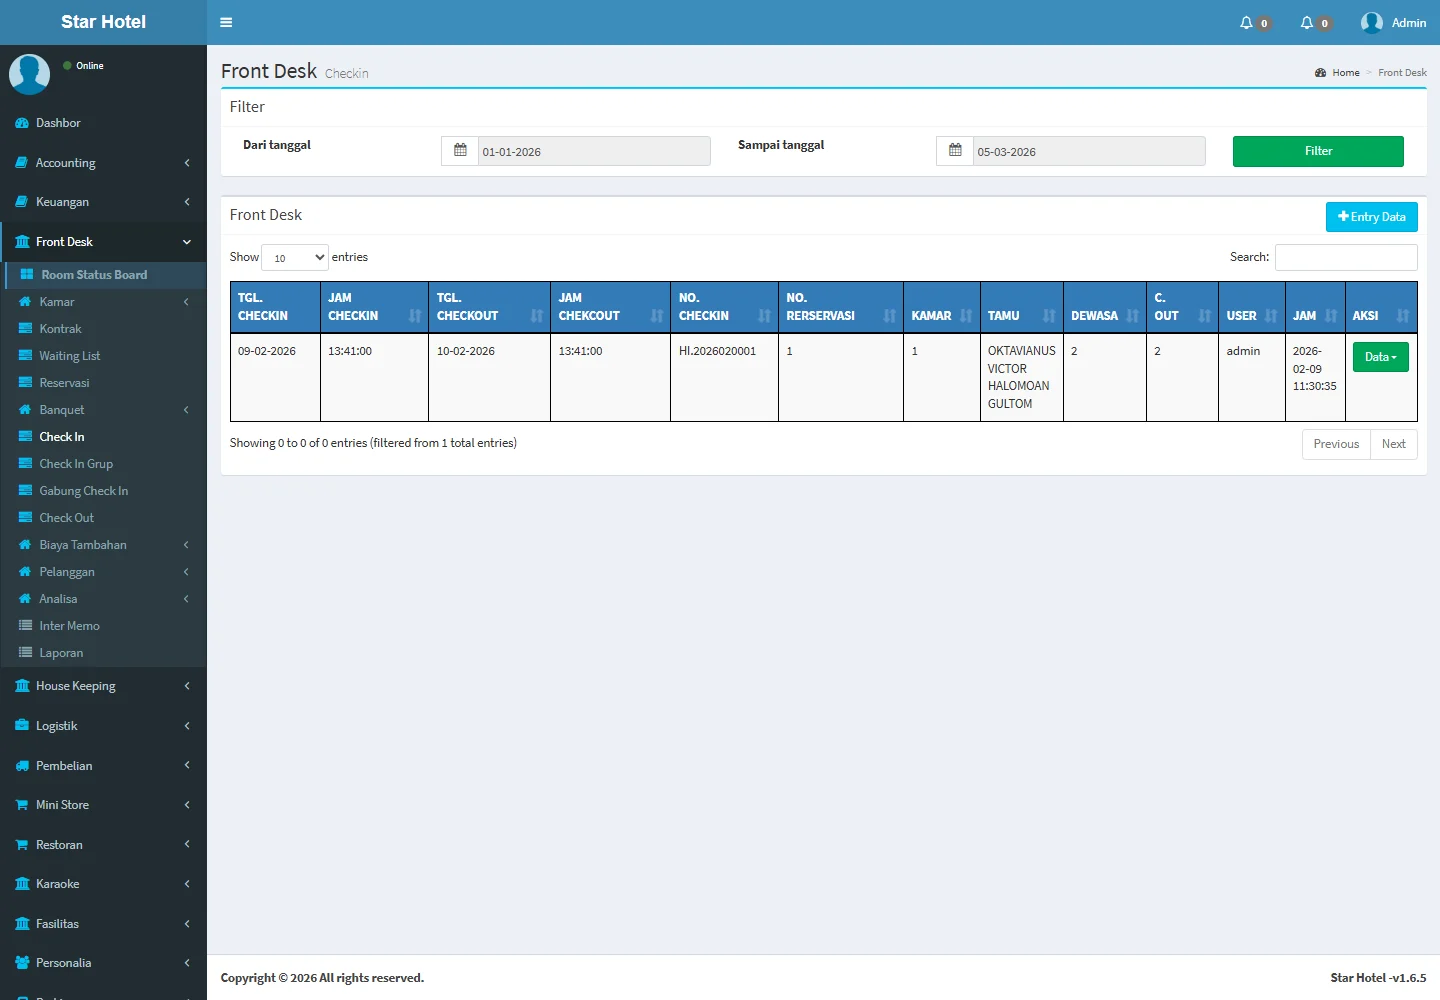Click into the table Search field

(x=1346, y=257)
